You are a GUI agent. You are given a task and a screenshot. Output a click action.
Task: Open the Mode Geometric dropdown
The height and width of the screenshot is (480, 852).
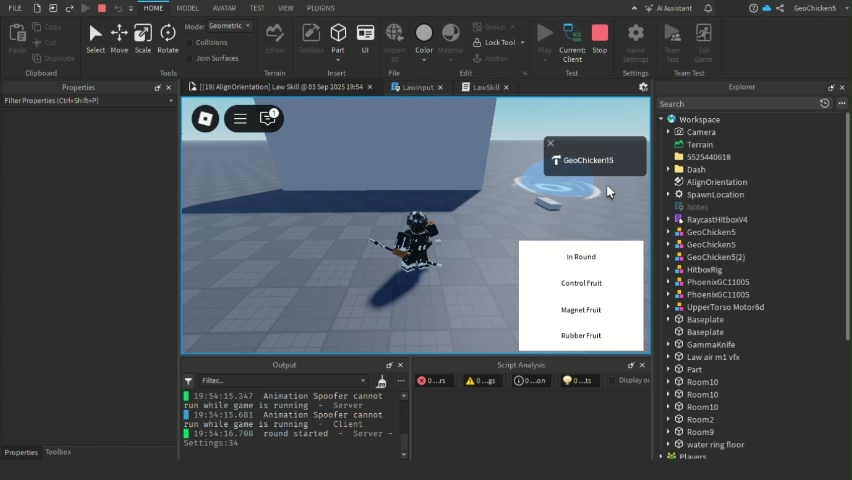230,26
